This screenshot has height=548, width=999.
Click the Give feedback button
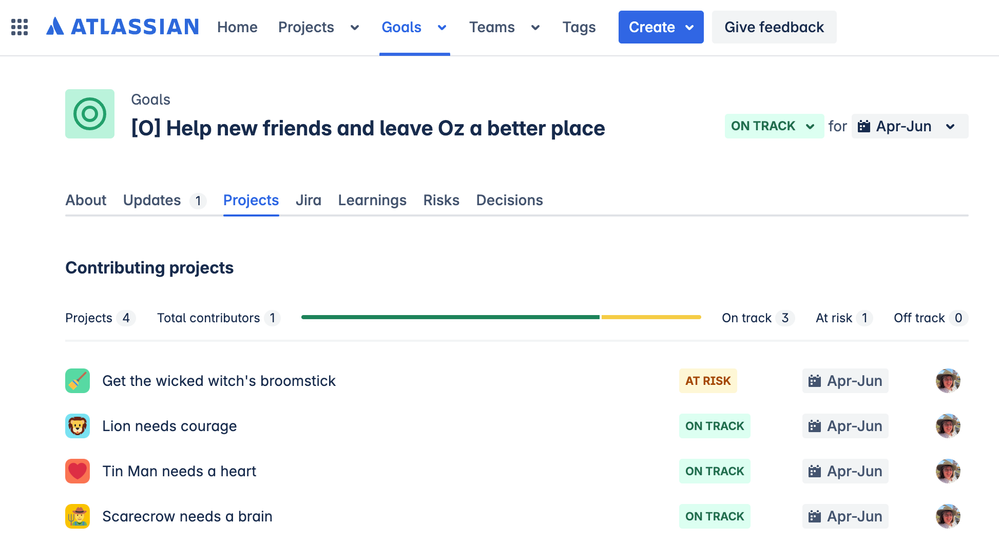[x=774, y=27]
